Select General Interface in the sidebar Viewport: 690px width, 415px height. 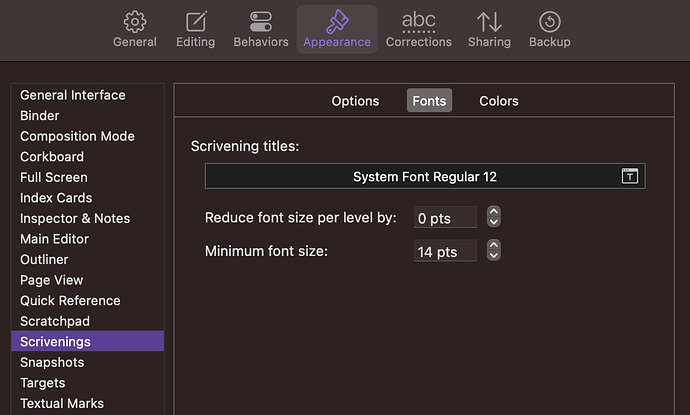tap(88, 95)
